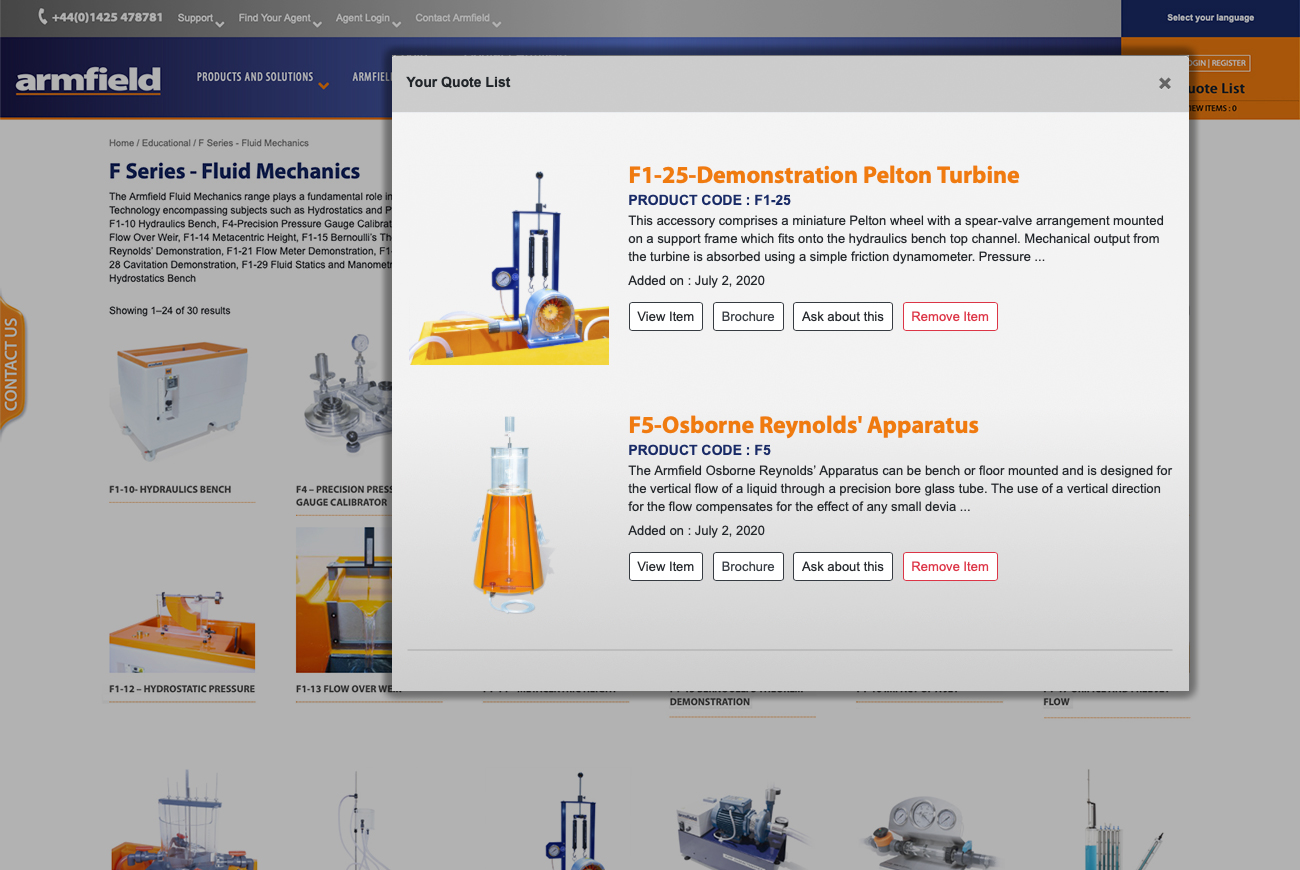Viewport: 1300px width, 870px height.
Task: Go to the Educational breadcrumb link
Action: pos(166,143)
